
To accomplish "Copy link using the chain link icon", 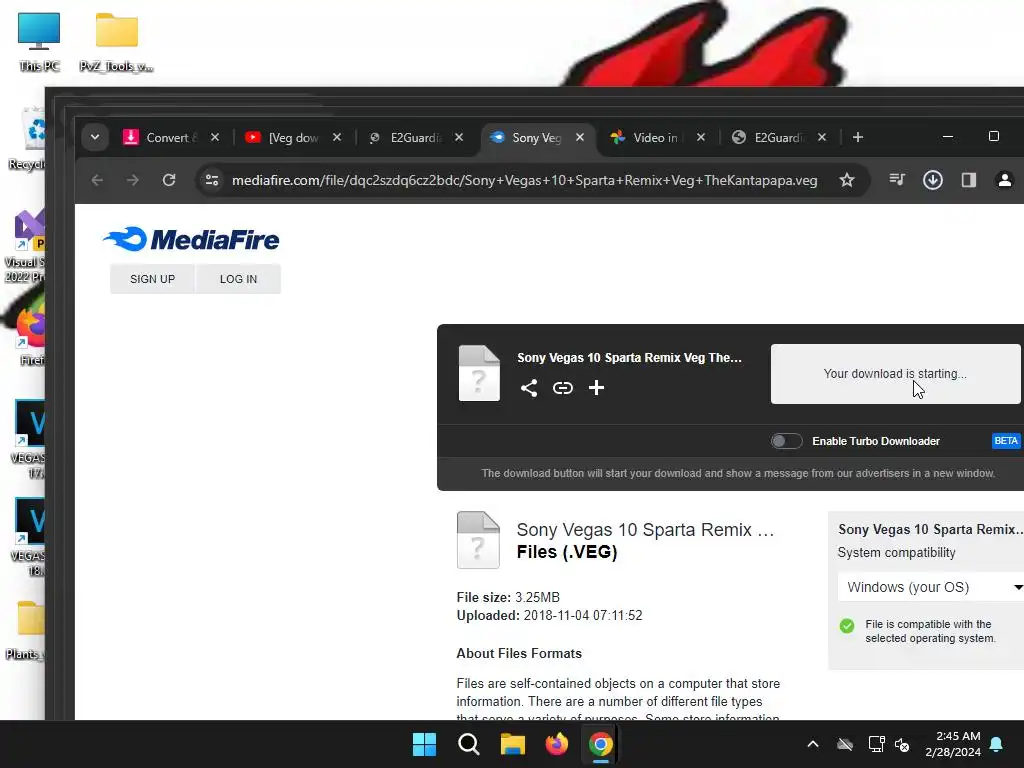I will click(x=563, y=388).
